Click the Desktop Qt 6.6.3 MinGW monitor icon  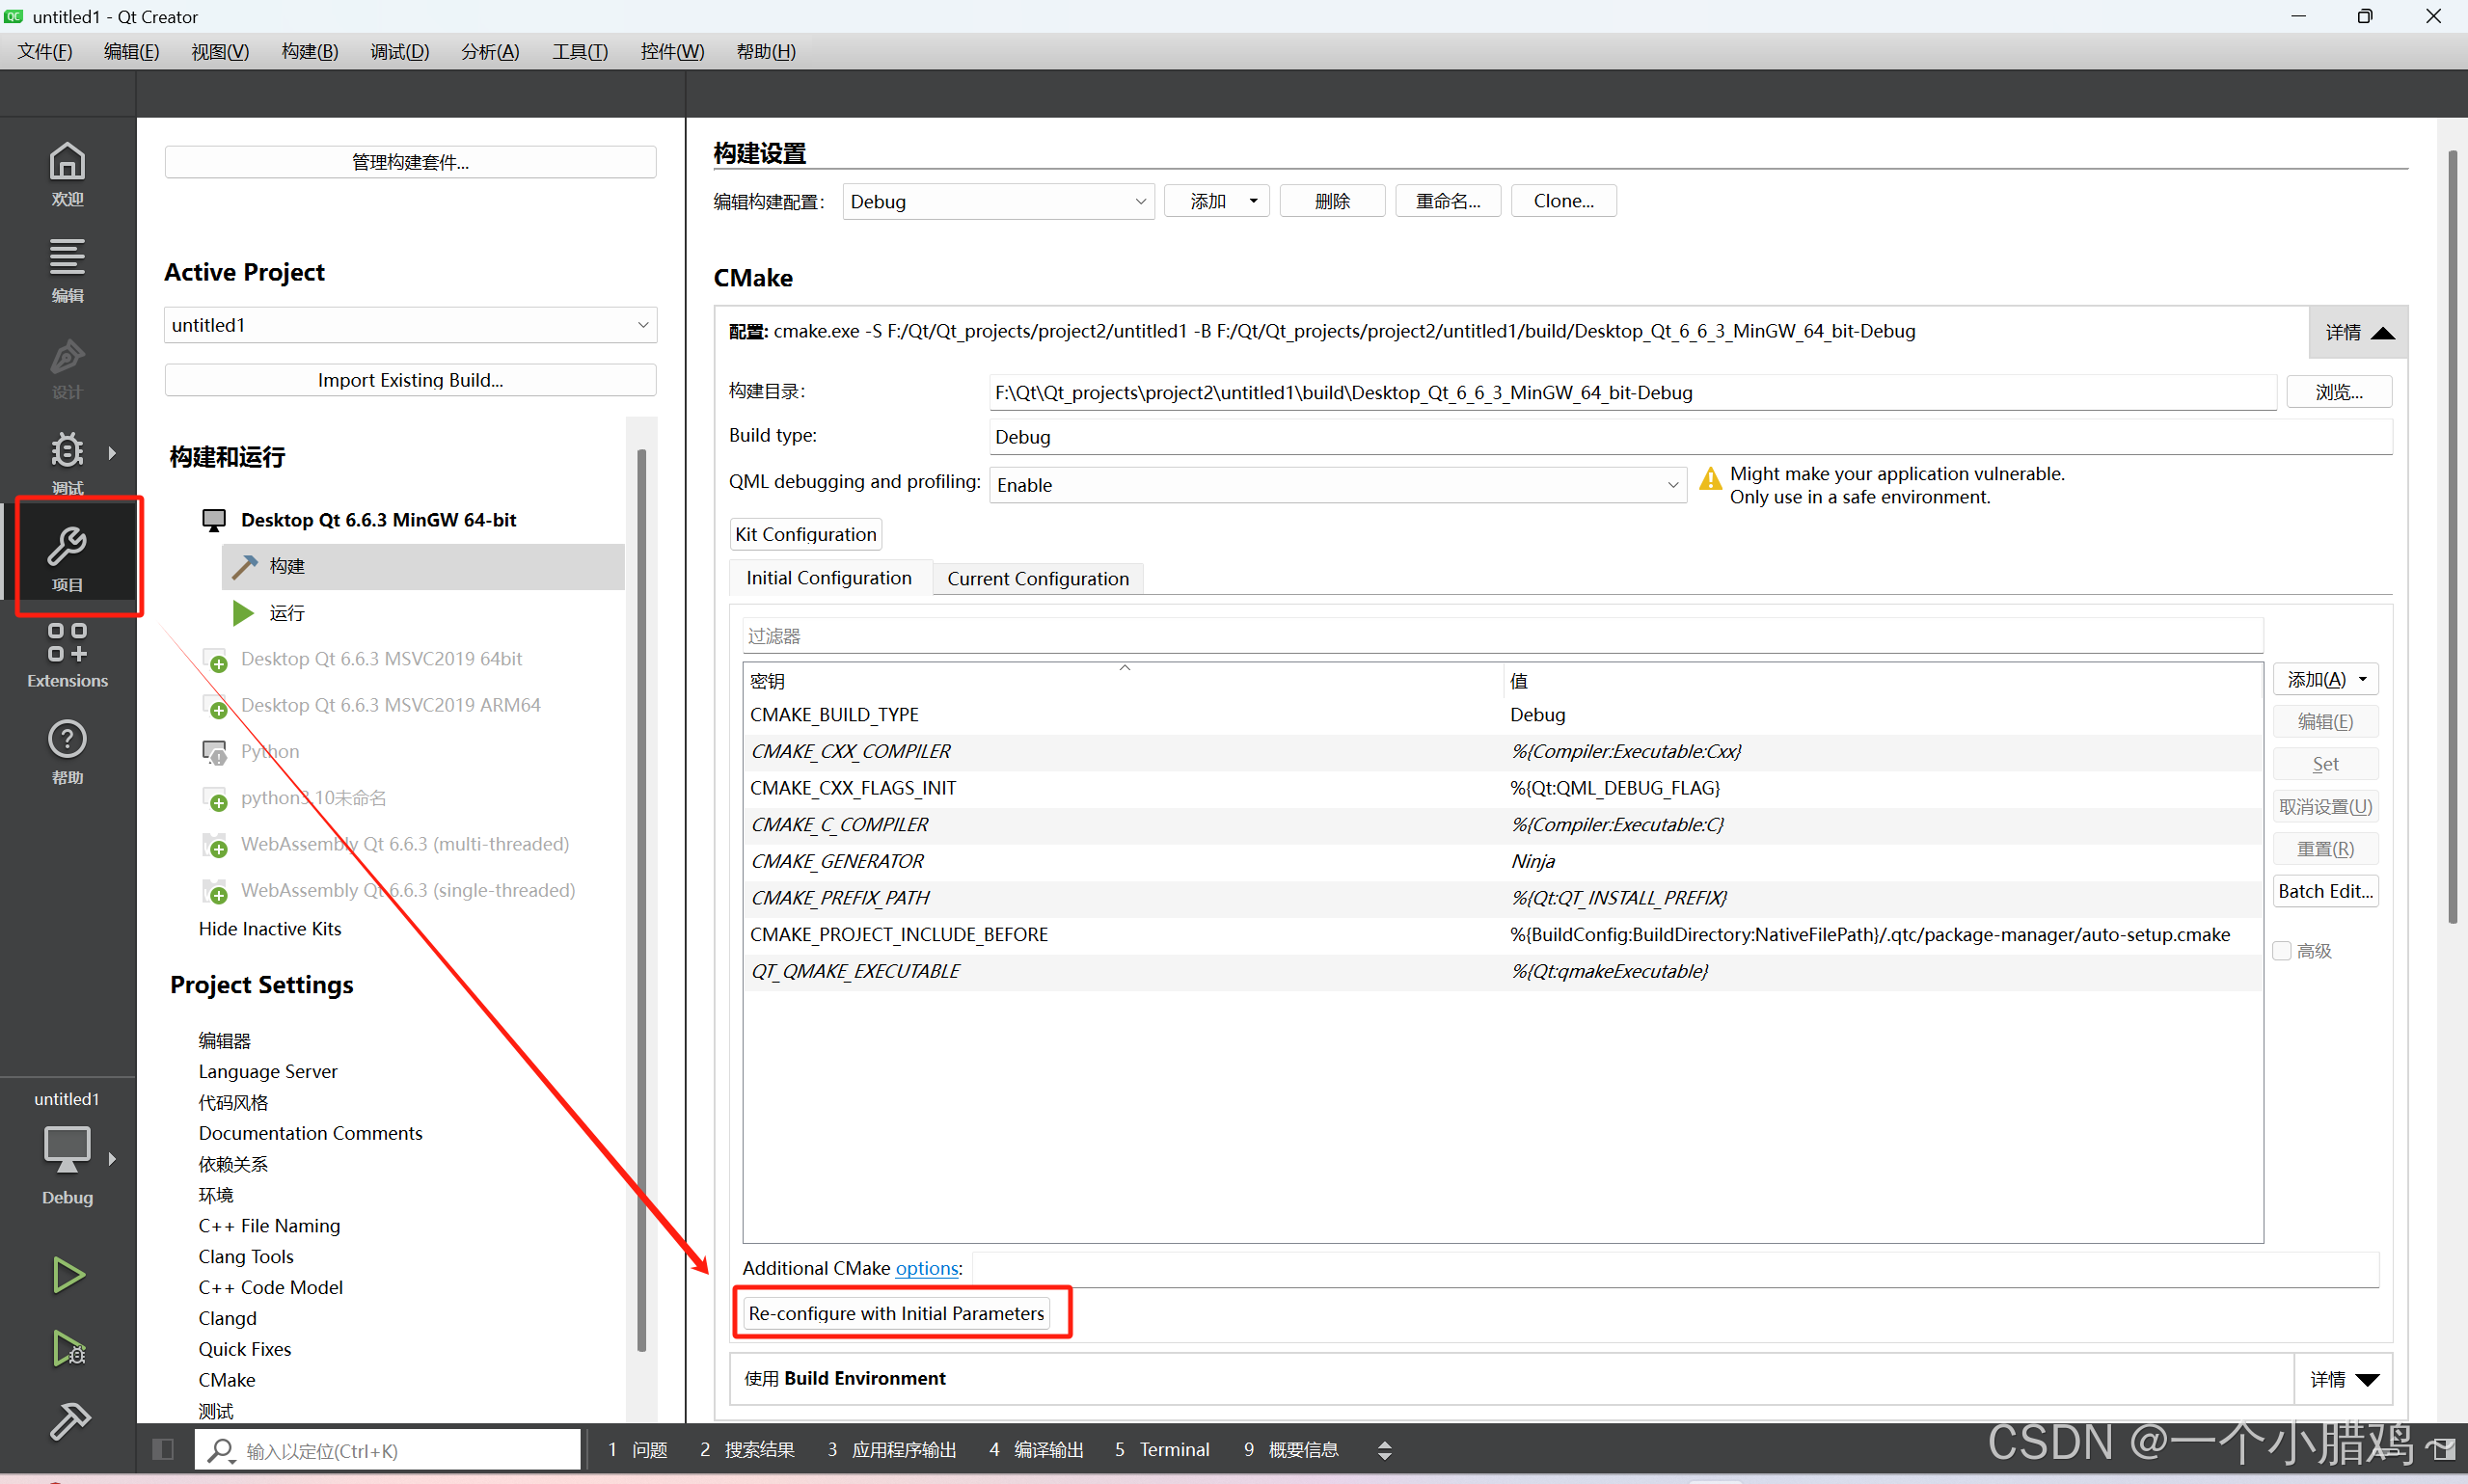[214, 520]
